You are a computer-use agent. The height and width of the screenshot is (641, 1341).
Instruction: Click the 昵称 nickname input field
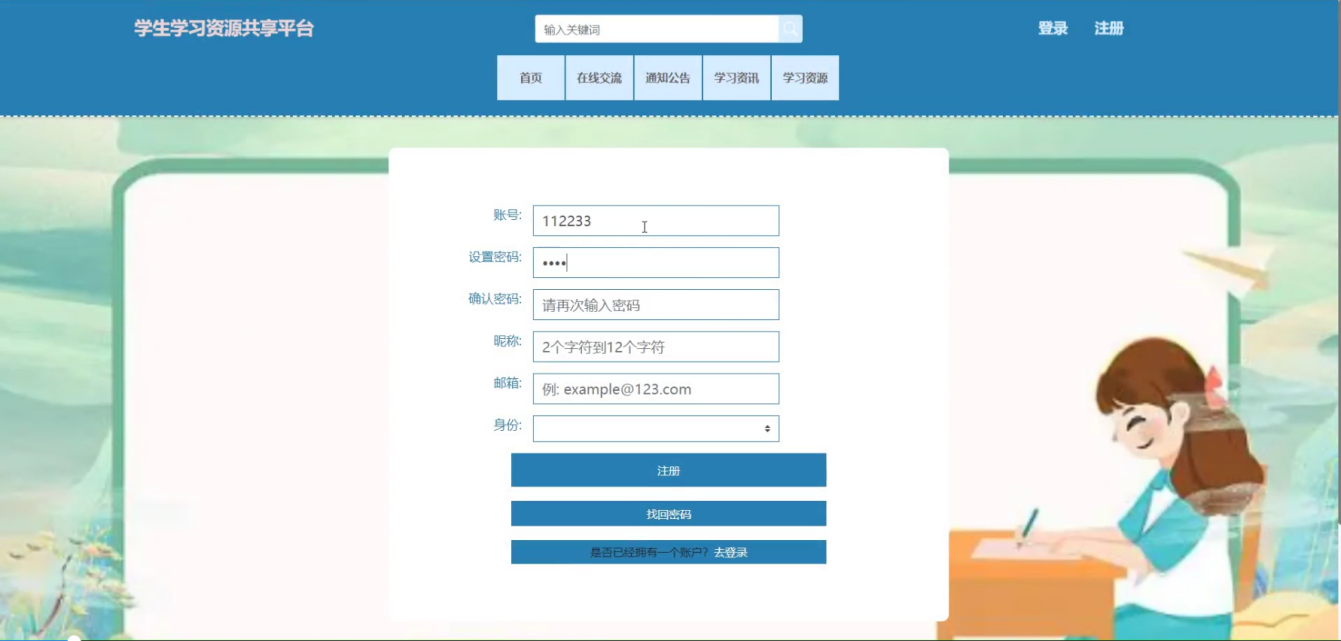656,347
